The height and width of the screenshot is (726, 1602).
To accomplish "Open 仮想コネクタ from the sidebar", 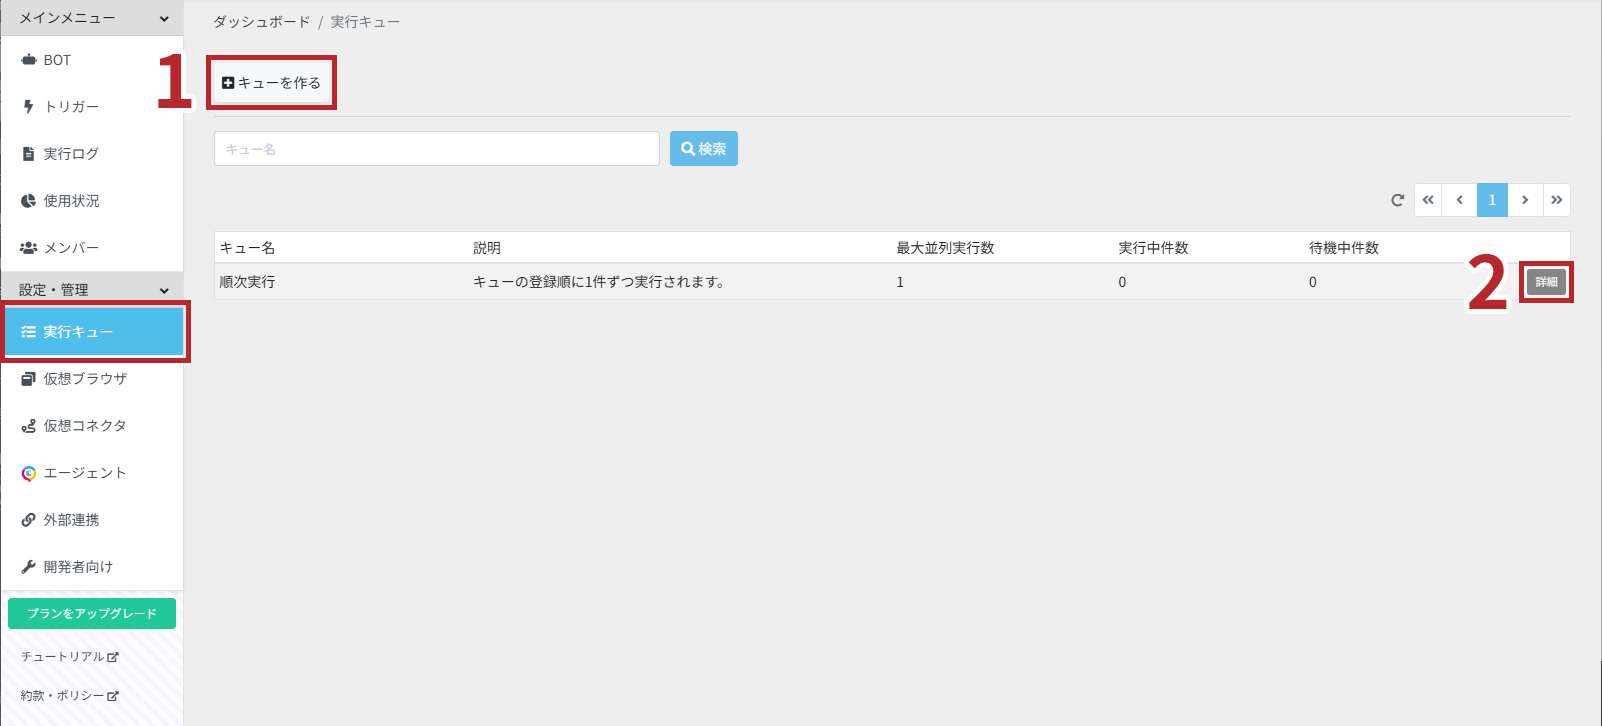I will [85, 426].
